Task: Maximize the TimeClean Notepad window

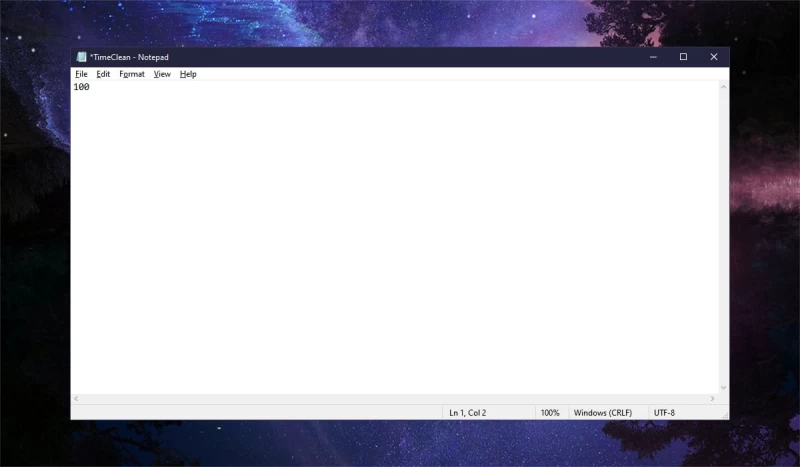Action: click(x=683, y=57)
